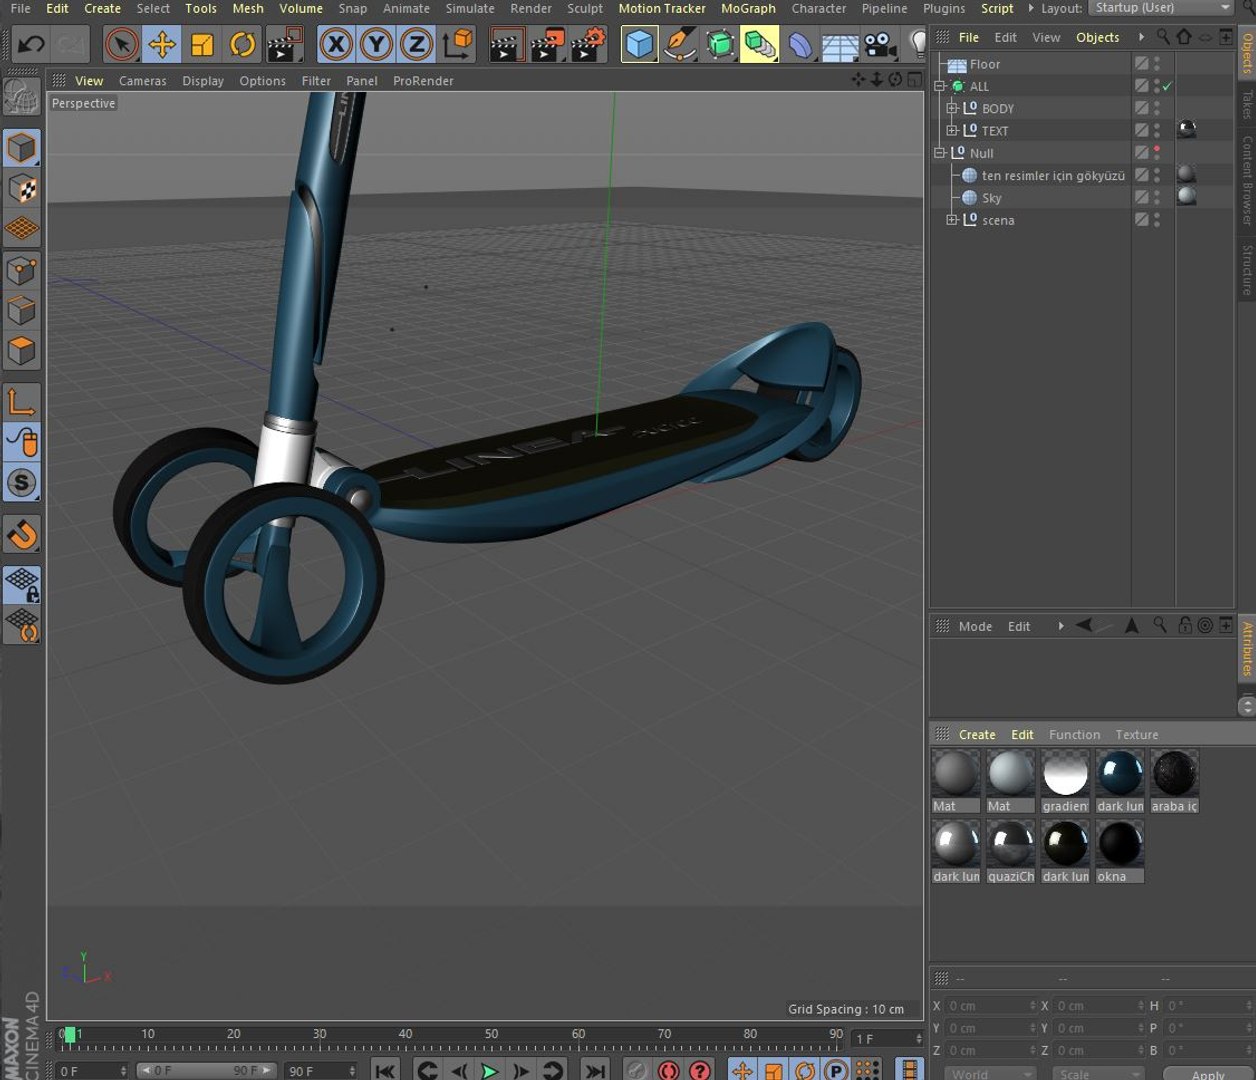The image size is (1256, 1080).
Task: Activate the Move tool
Action: point(161,44)
